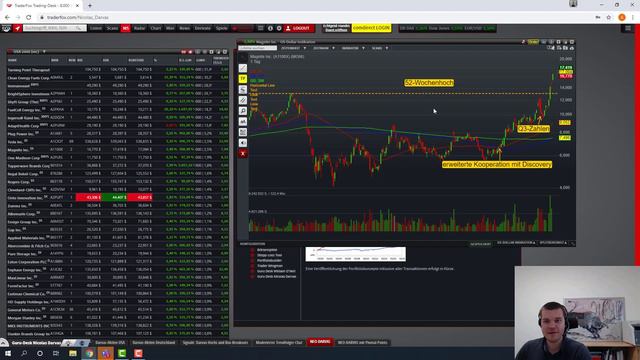640x360 pixels.
Task: Toggle the red marker beside Guru-Desk Nicolas Darvas list entry
Action: [x=252, y=276]
